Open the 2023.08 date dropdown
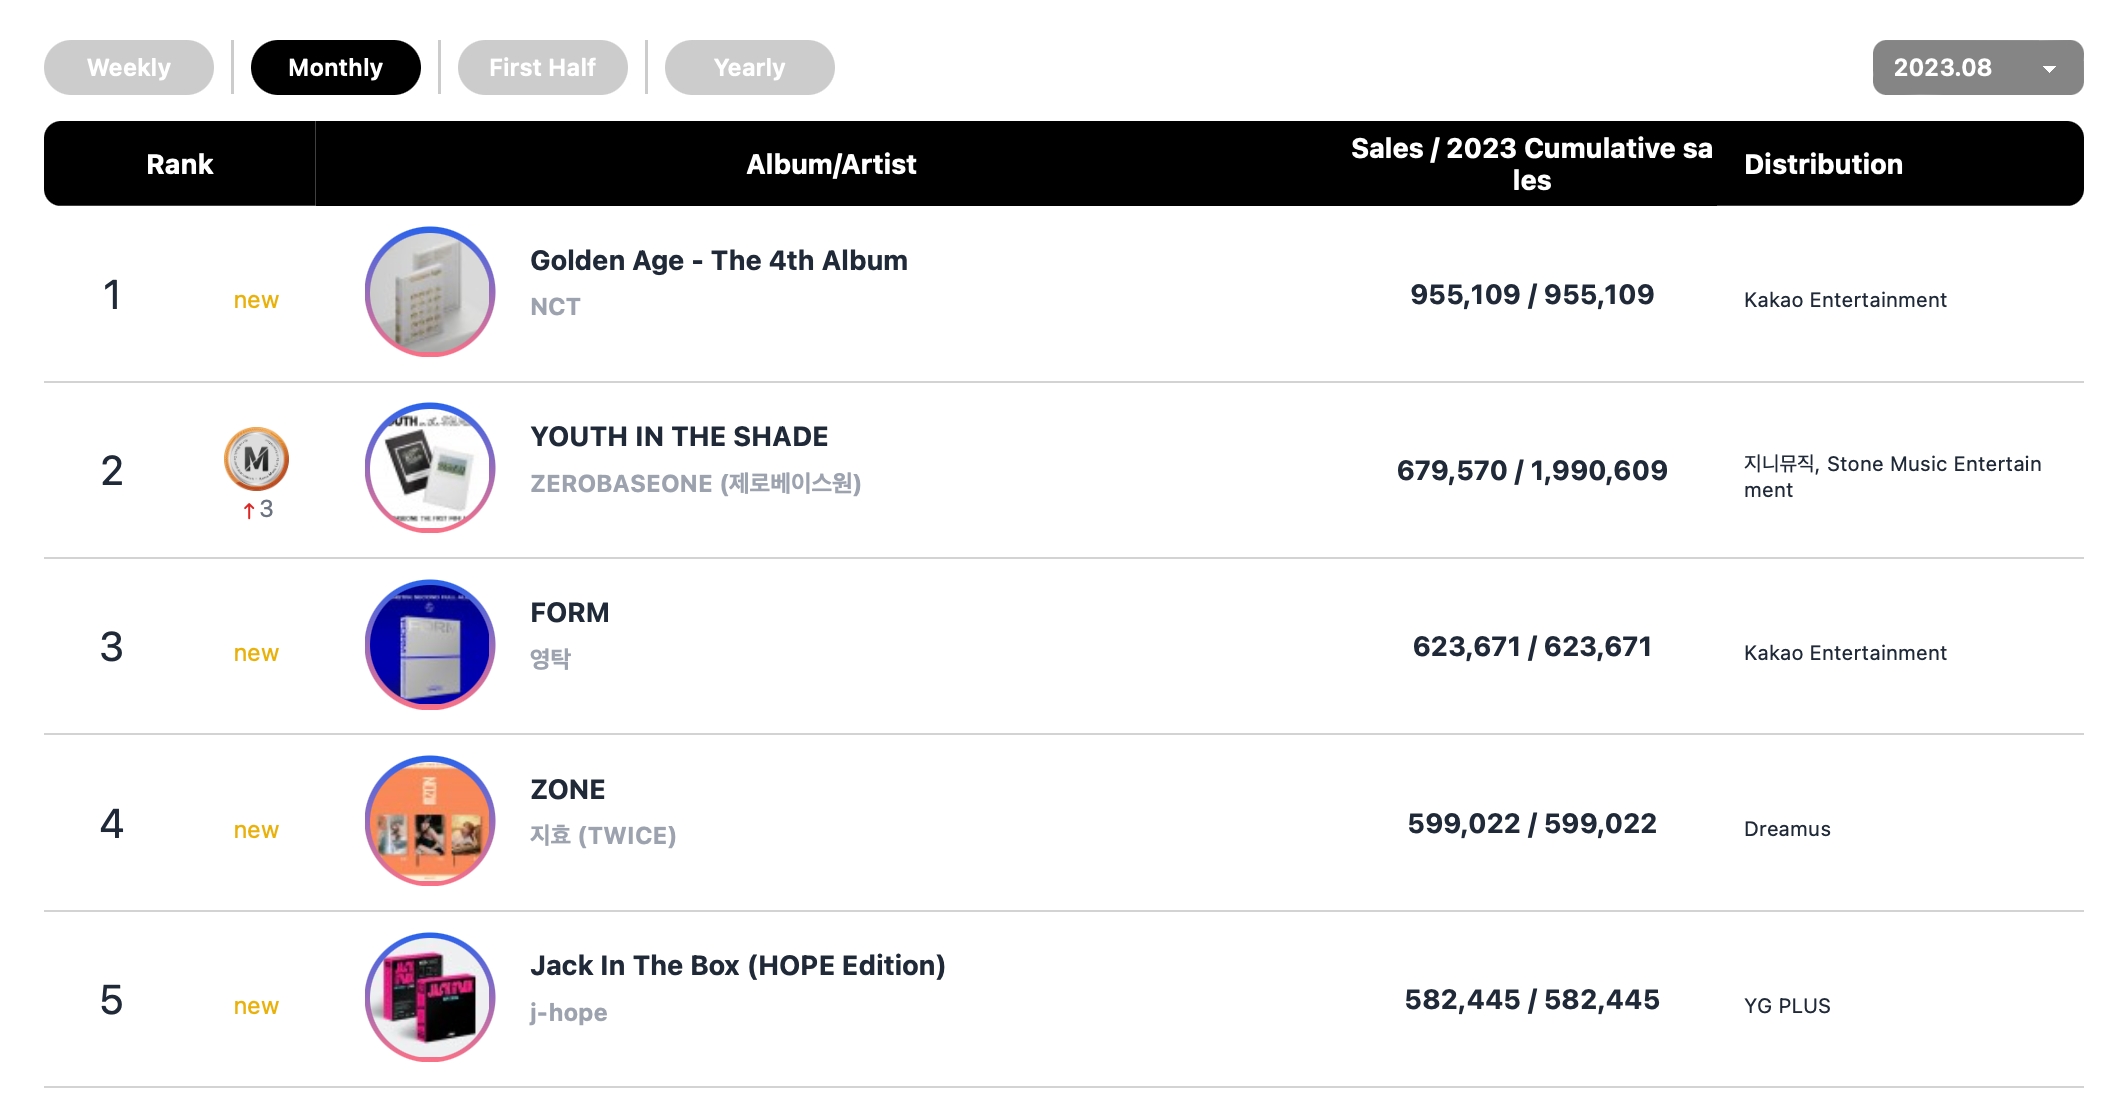This screenshot has height=1100, width=2117. coord(1942,68)
